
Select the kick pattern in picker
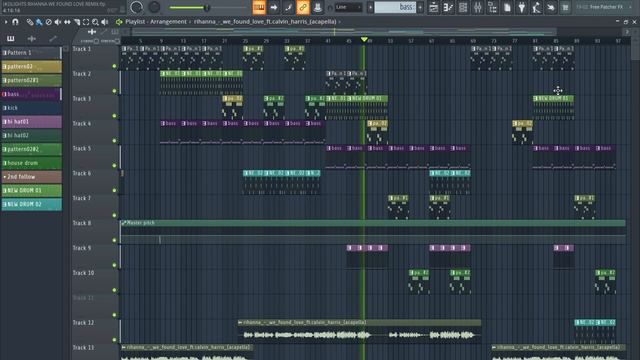click(x=31, y=108)
